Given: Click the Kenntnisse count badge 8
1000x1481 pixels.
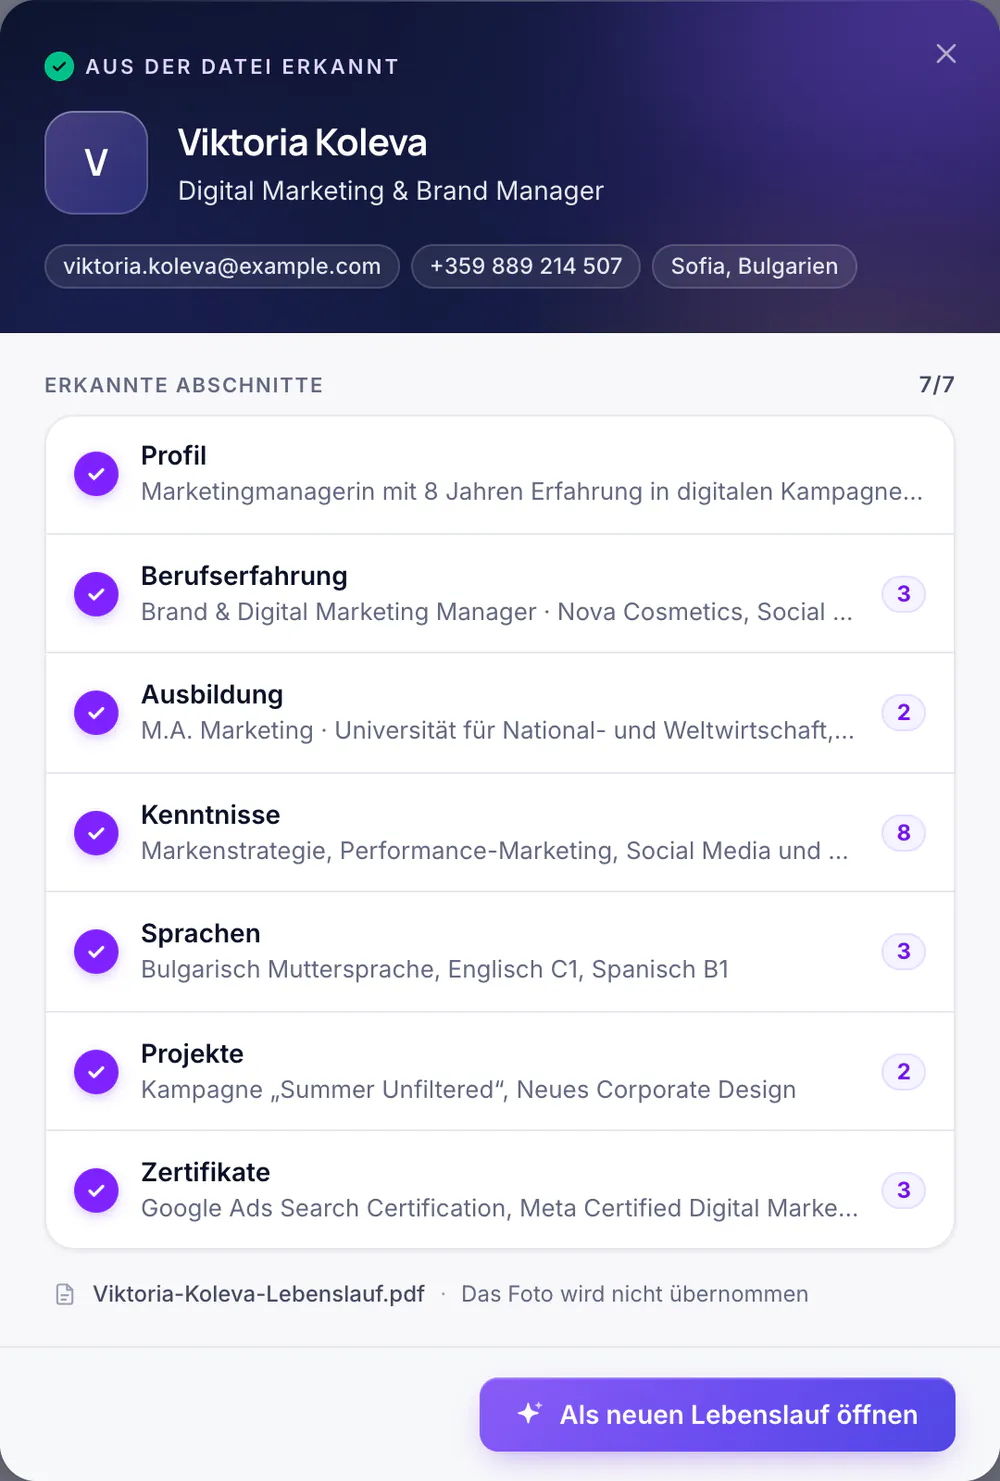Looking at the screenshot, I should (904, 832).
